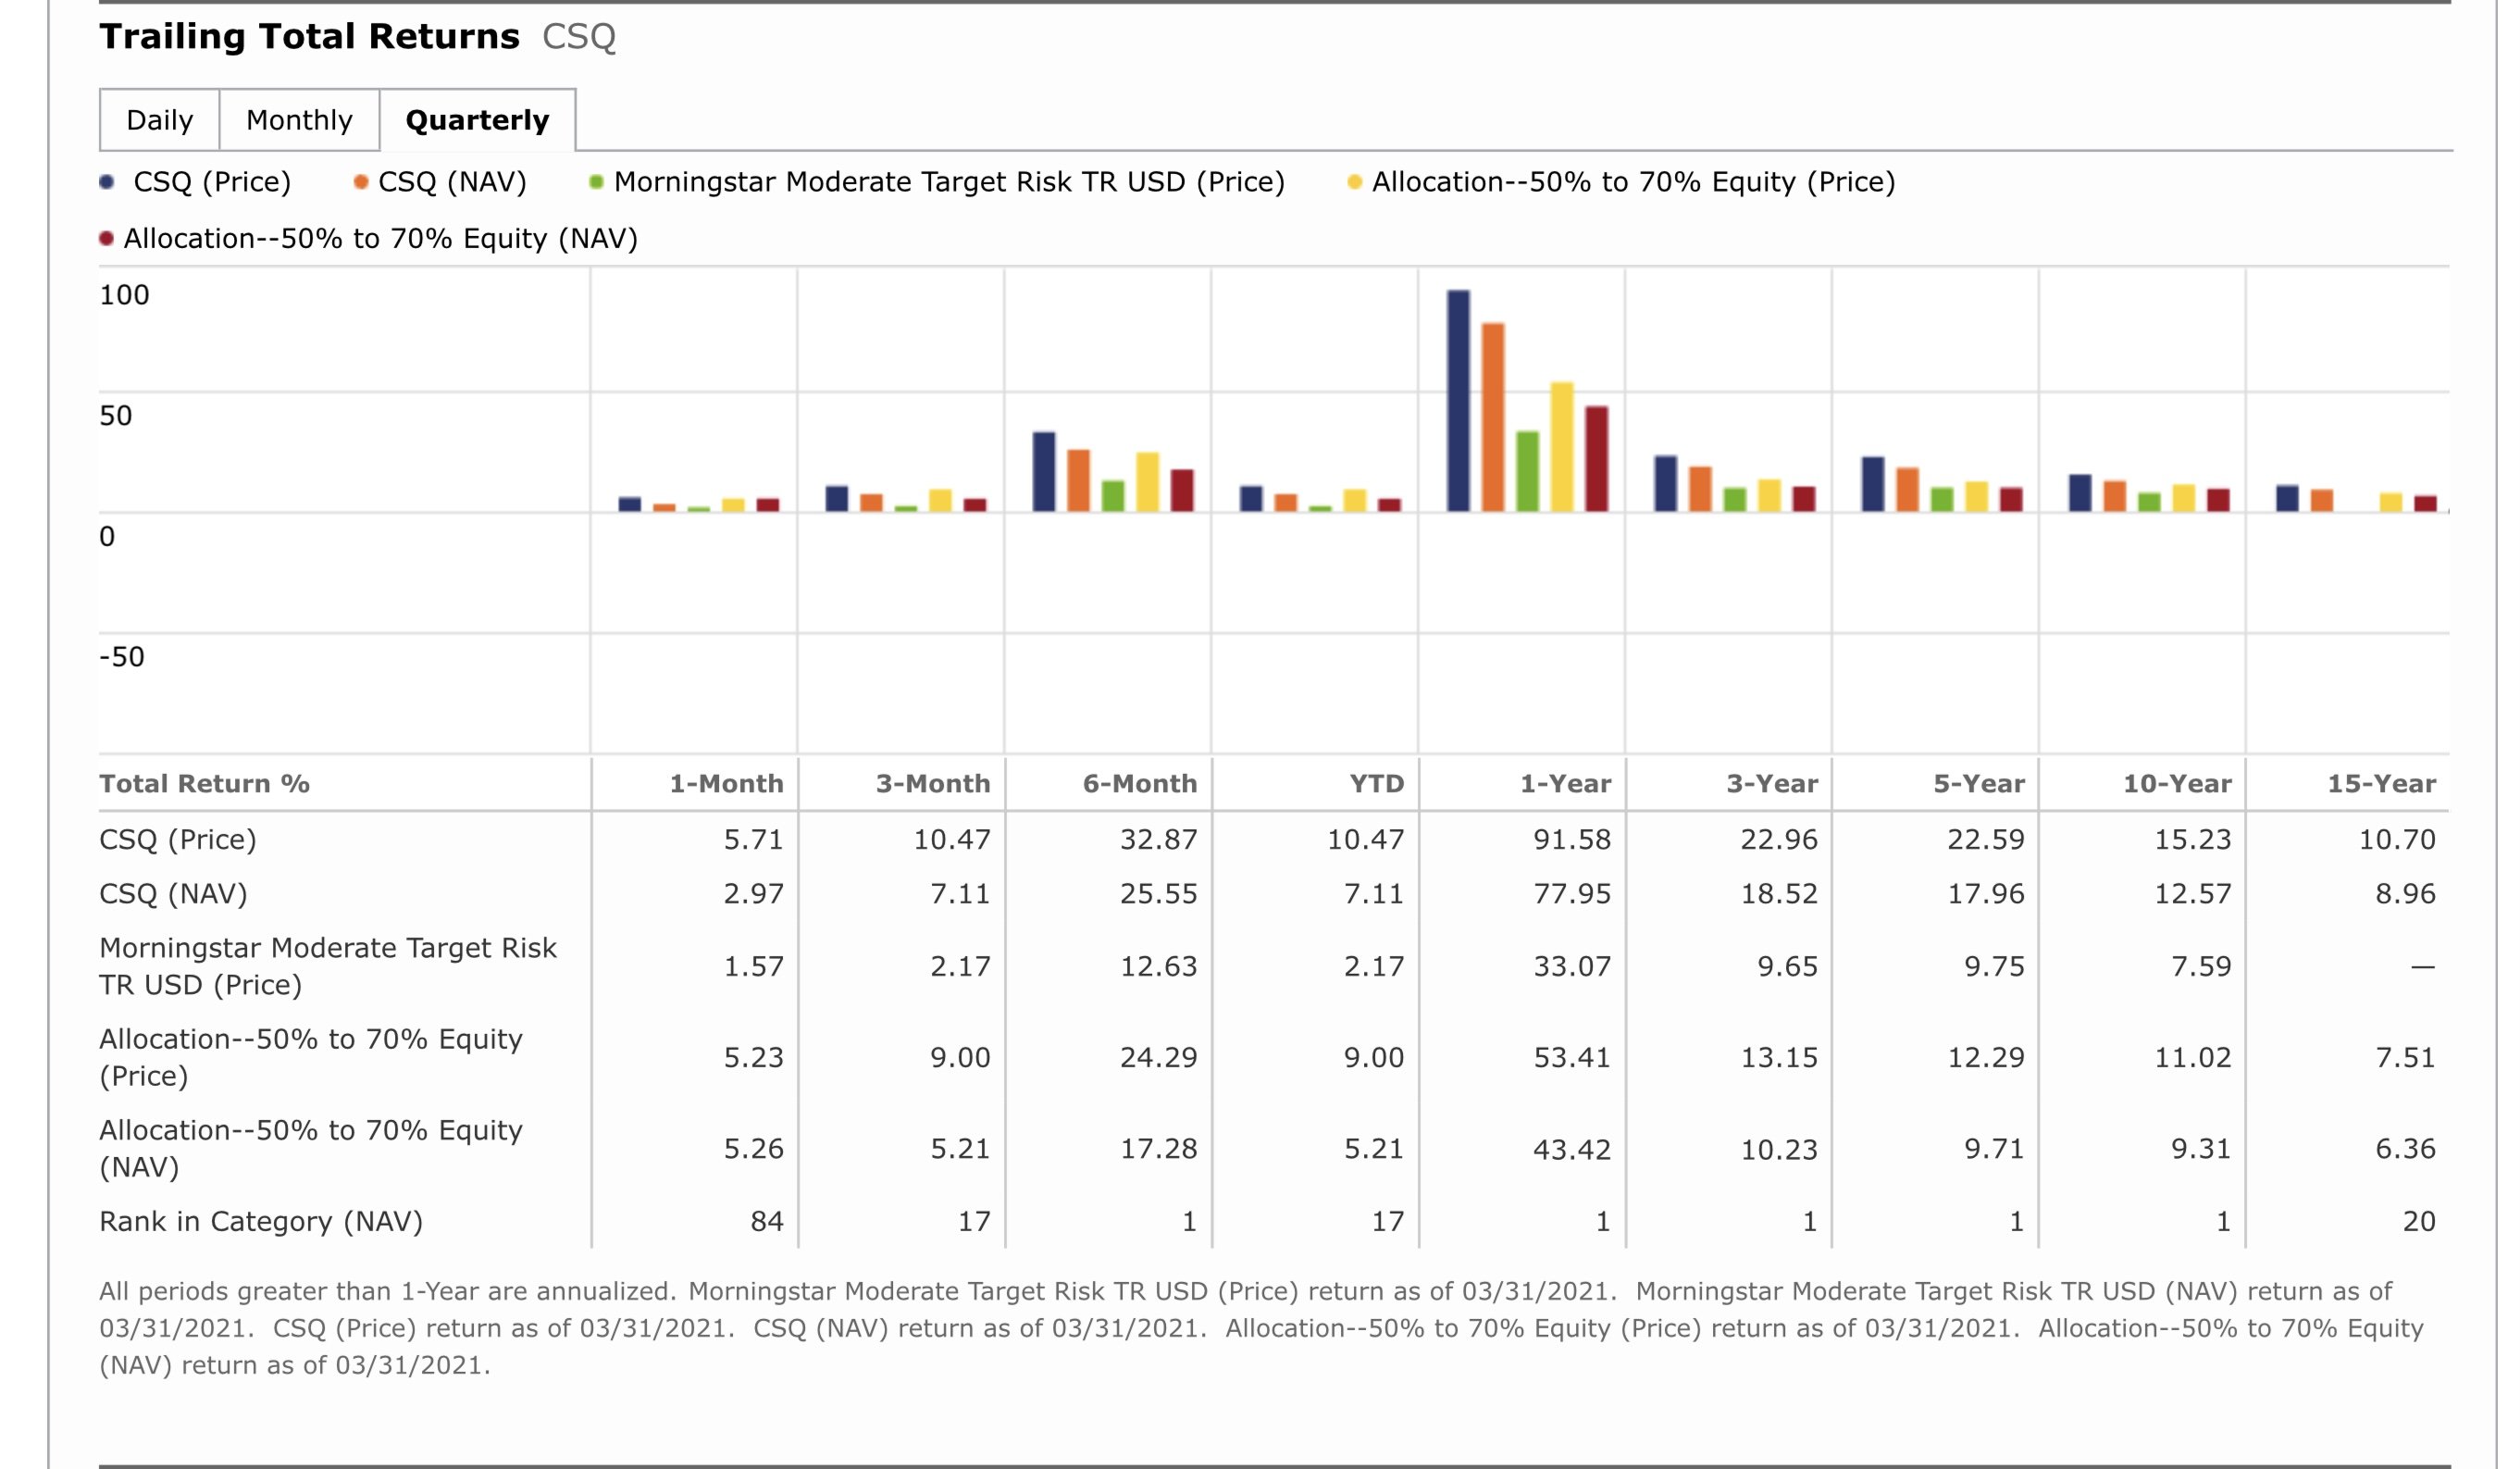Select the Quarterly tab
This screenshot has width=2520, height=1469.
tap(477, 120)
